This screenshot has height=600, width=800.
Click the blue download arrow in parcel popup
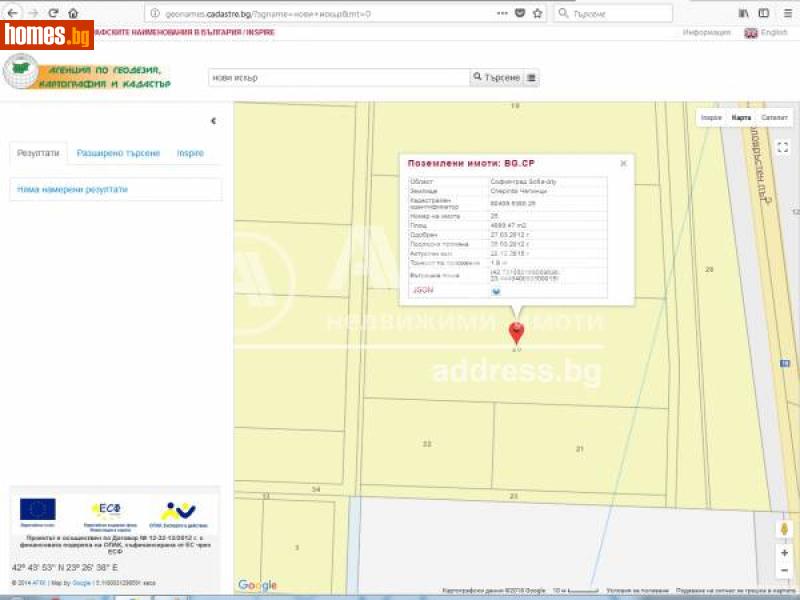point(496,290)
